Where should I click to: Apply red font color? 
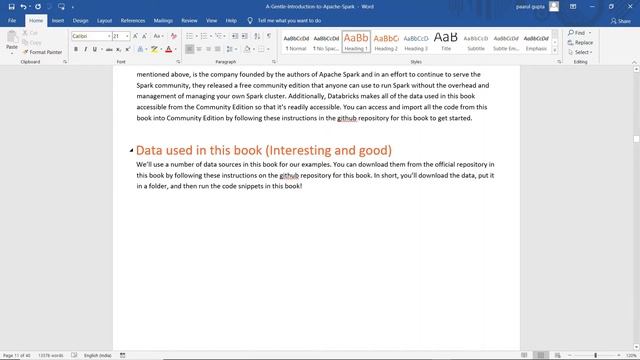coord(169,49)
